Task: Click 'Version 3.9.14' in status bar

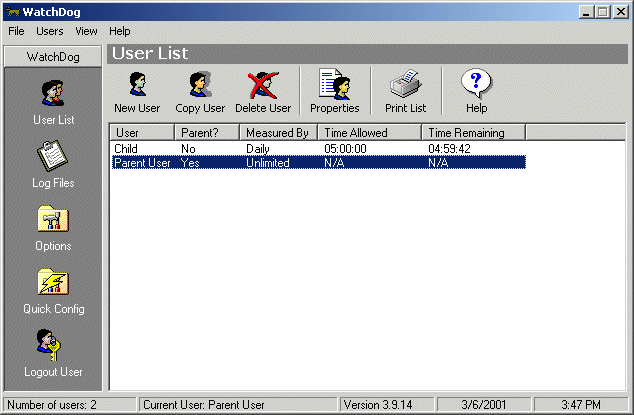Action: pyautogui.click(x=378, y=404)
